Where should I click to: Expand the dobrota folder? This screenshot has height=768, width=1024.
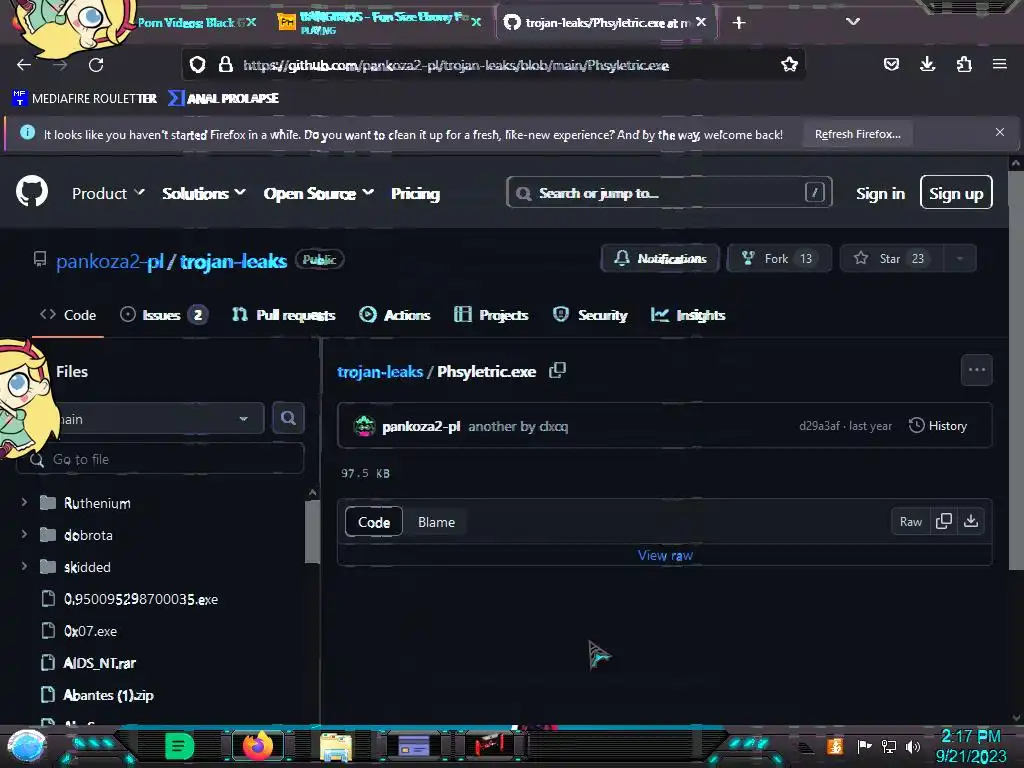point(24,534)
